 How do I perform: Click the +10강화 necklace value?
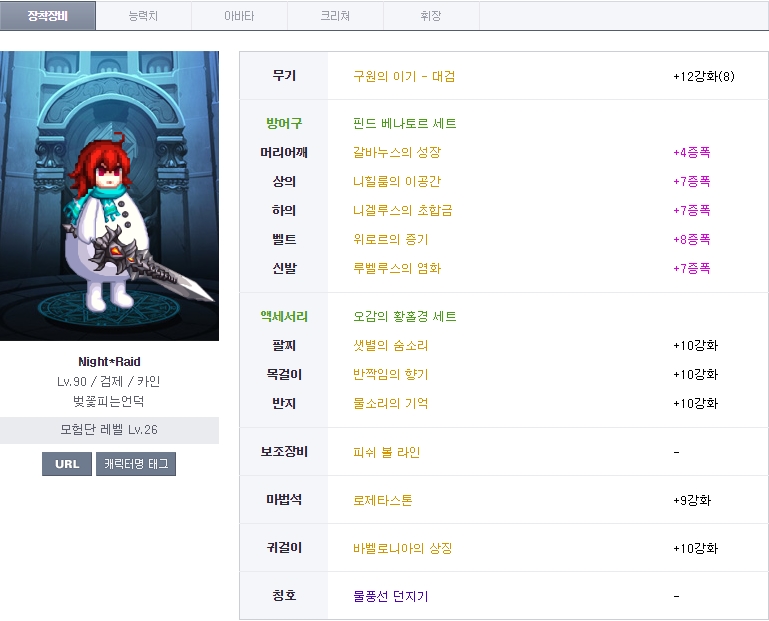pyautogui.click(x=695, y=374)
